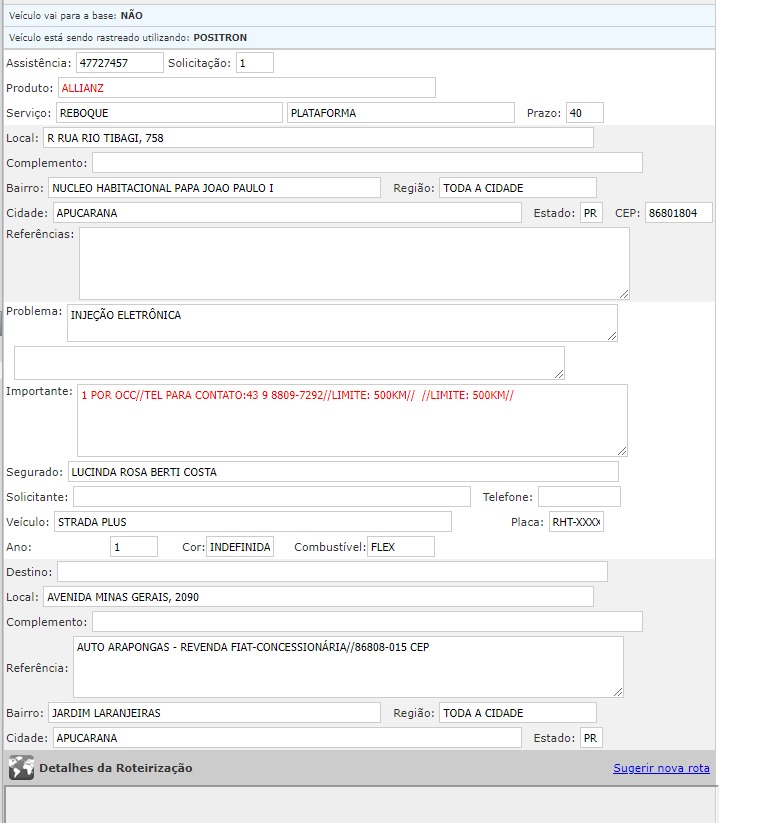Select the Solicitação input field
Screen dimensions: 782x823
[254, 63]
